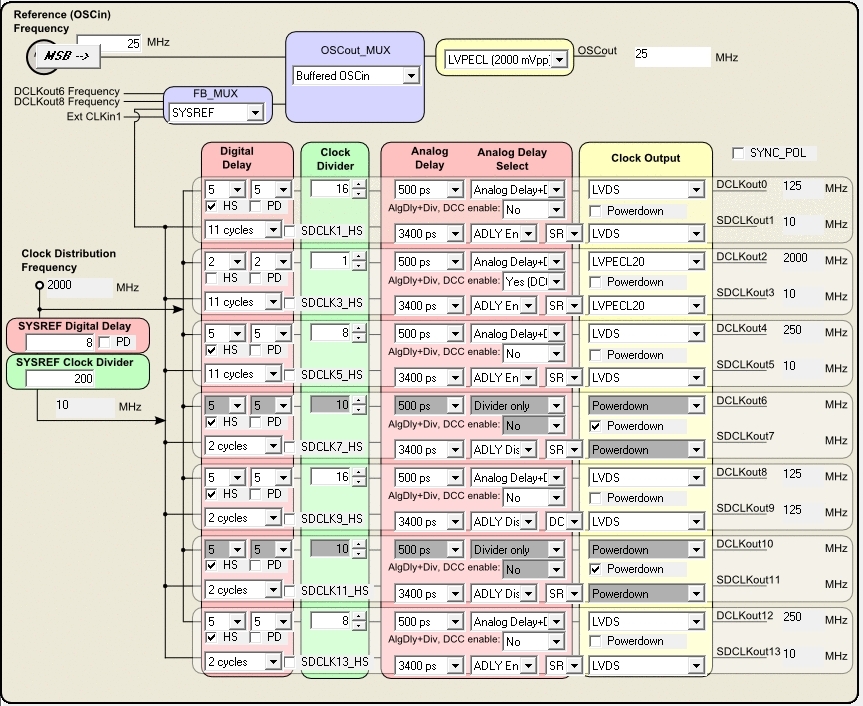Open the 11 cycles dropdown for SDCLK3
The height and width of the screenshot is (706, 863).
[x=272, y=302]
